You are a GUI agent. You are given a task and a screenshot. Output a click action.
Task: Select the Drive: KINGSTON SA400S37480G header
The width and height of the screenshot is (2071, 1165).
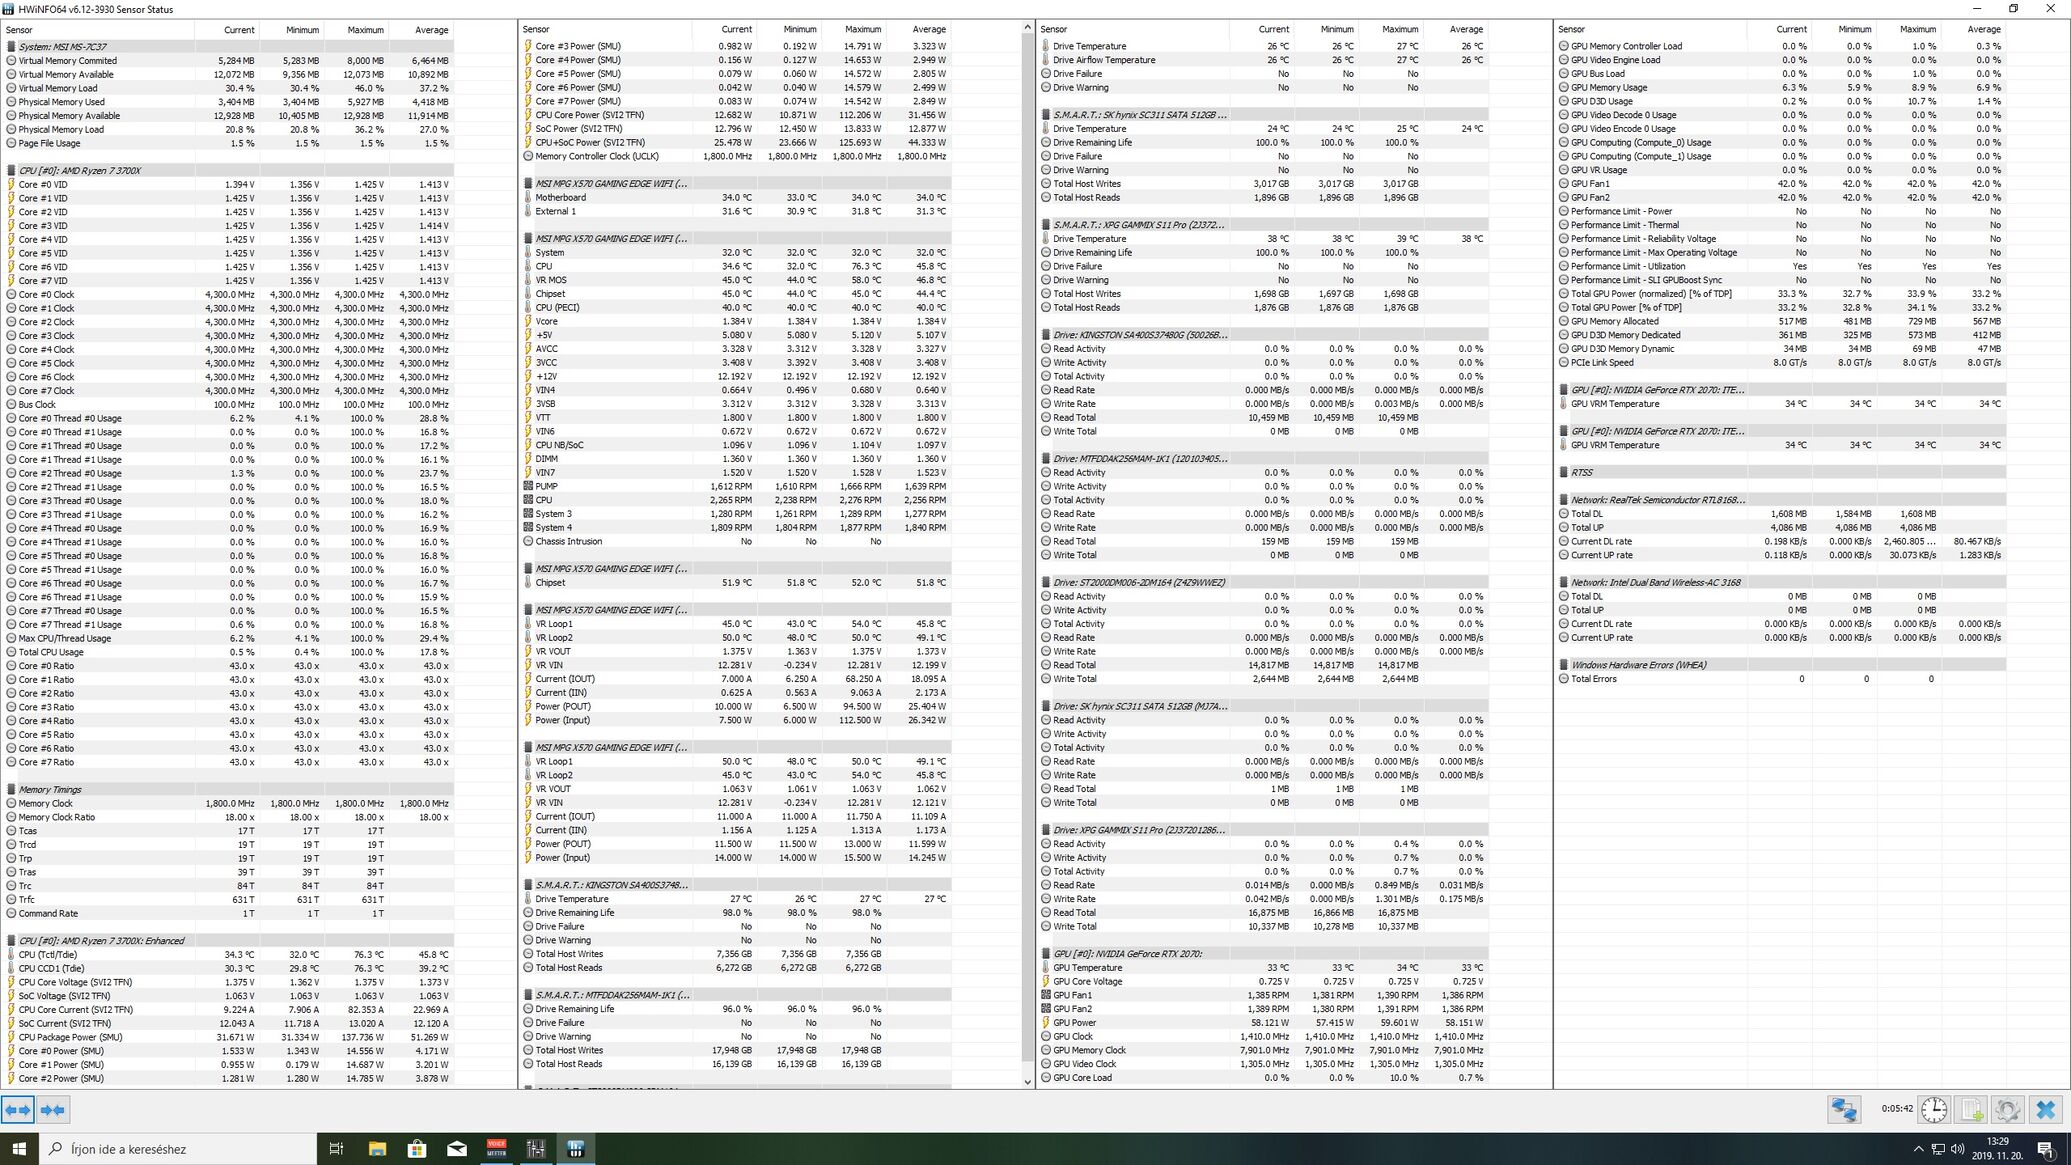point(1263,335)
